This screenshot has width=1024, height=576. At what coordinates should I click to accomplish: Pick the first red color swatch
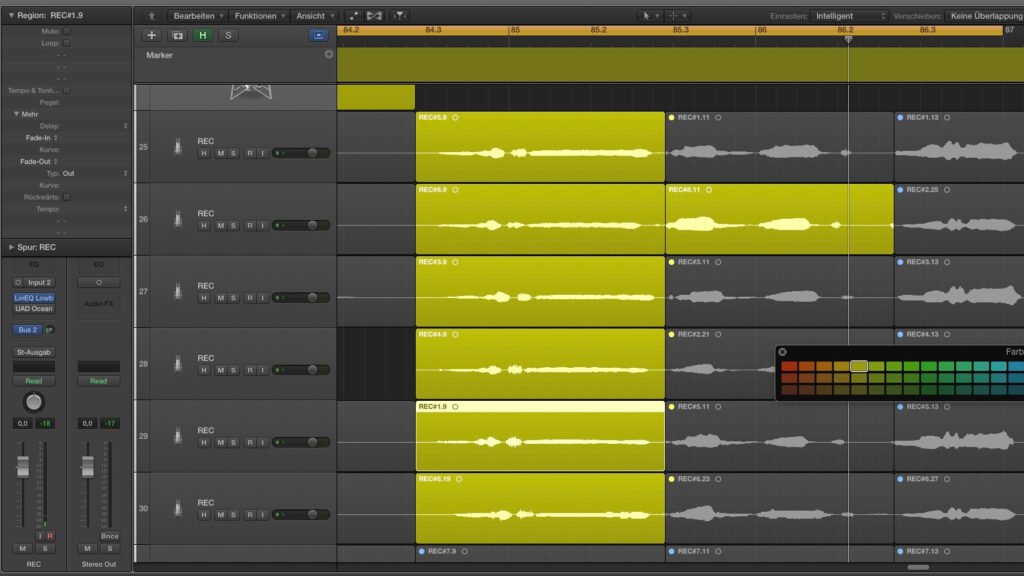[x=789, y=366]
